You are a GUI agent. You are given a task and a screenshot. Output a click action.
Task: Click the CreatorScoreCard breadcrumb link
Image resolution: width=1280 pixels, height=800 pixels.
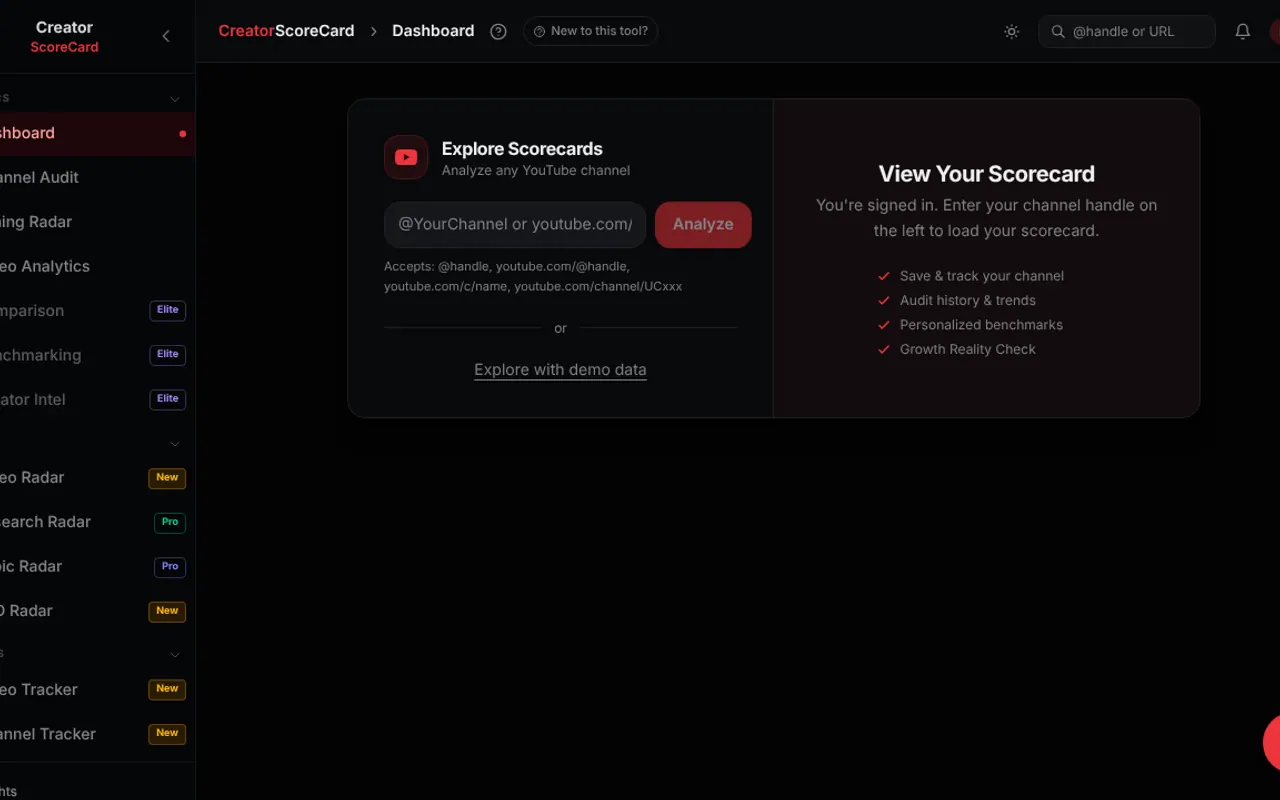click(286, 31)
